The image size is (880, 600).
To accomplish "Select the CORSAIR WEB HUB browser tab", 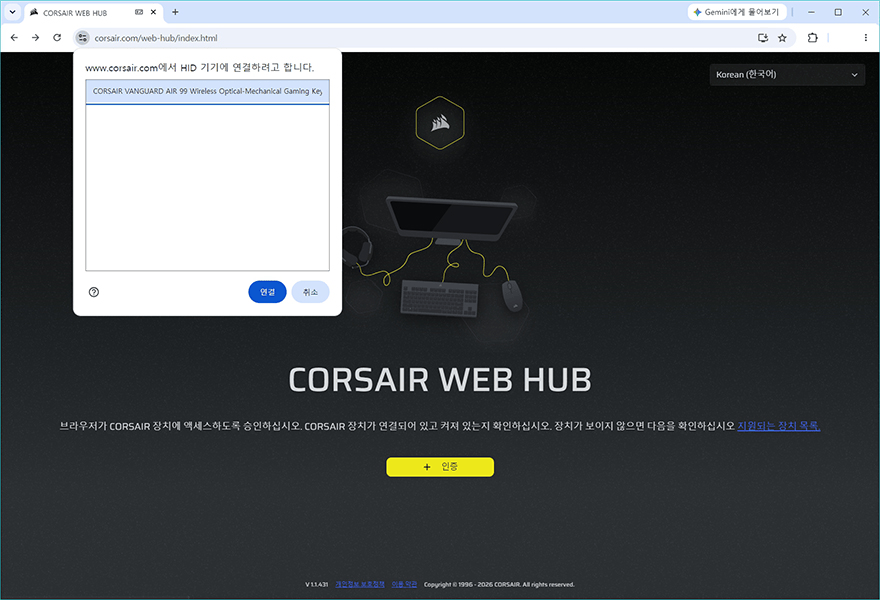I will point(93,12).
